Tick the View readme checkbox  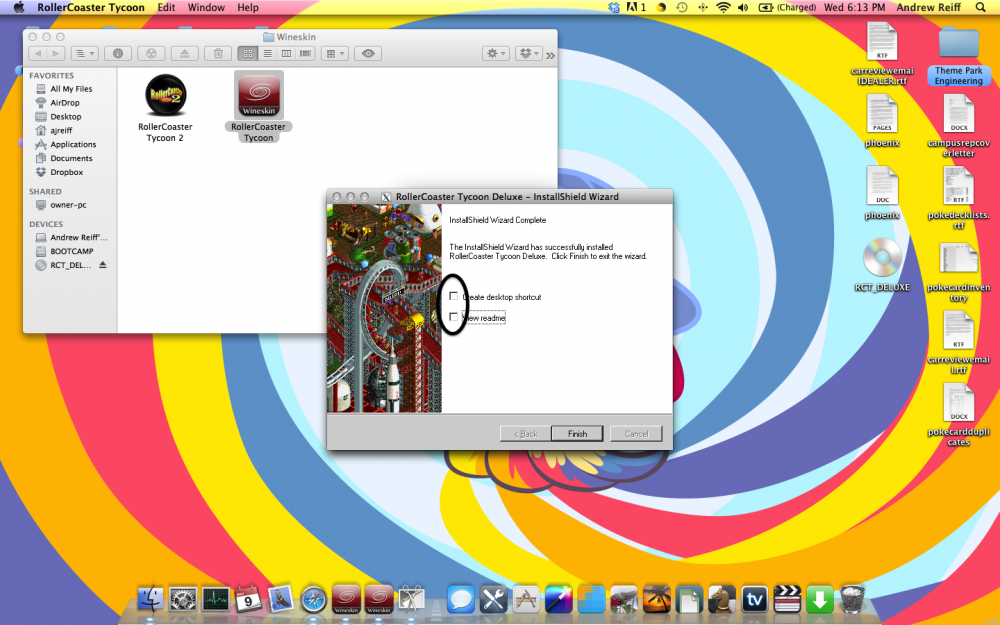[x=454, y=317]
